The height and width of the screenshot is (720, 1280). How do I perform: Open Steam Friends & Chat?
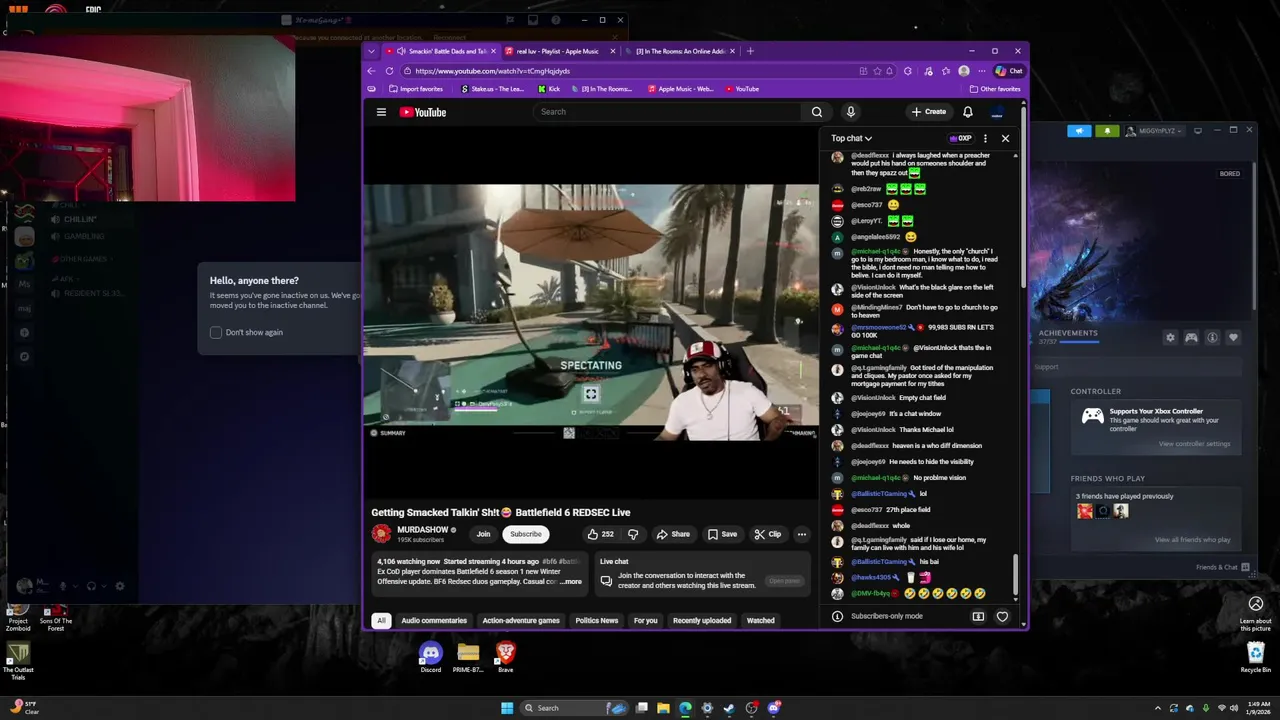coord(1222,567)
